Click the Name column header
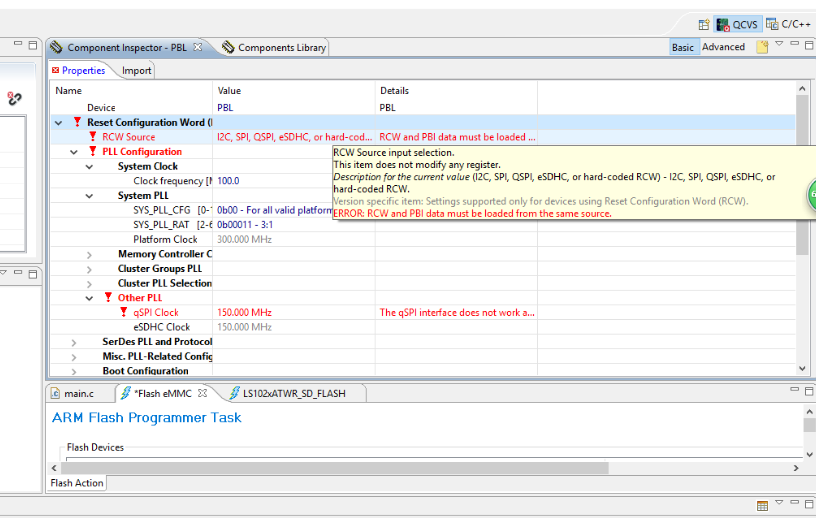 [69, 91]
